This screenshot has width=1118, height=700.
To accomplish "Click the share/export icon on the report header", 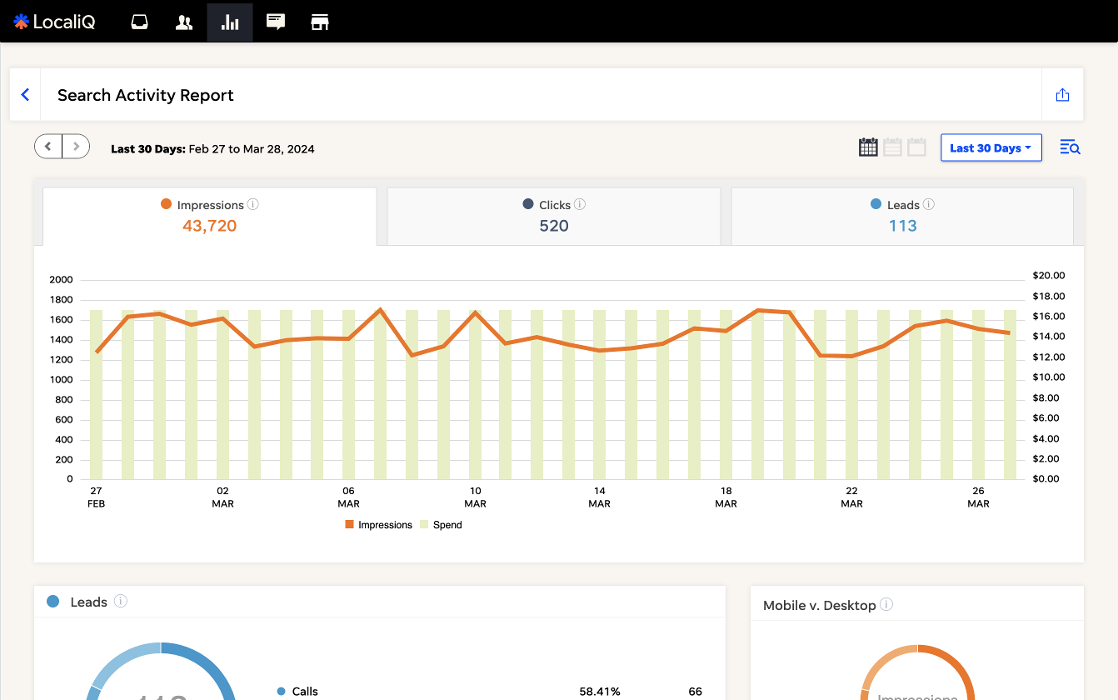I will pyautogui.click(x=1062, y=95).
